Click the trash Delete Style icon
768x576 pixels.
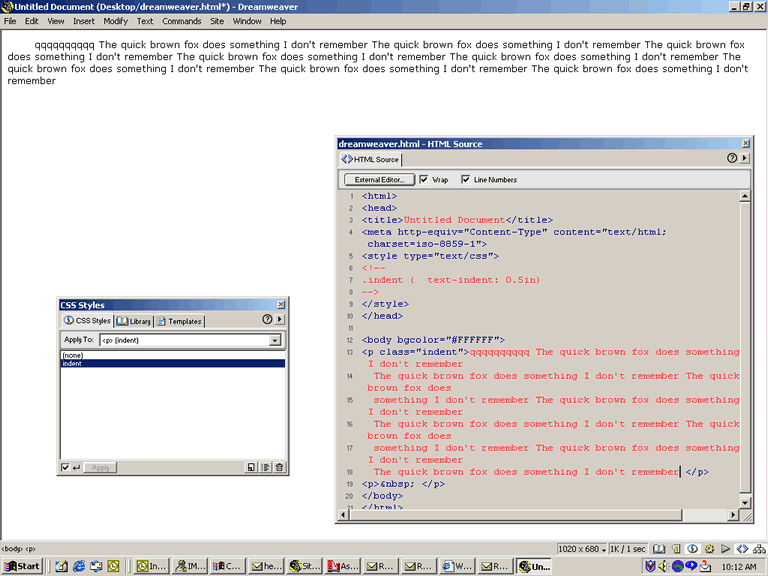pos(279,467)
